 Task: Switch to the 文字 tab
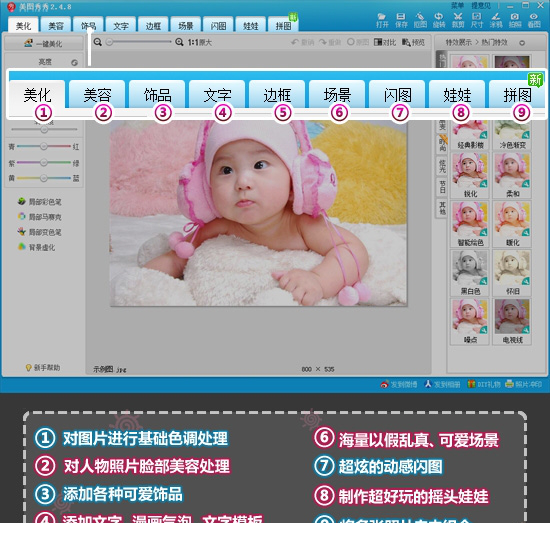pos(121,26)
